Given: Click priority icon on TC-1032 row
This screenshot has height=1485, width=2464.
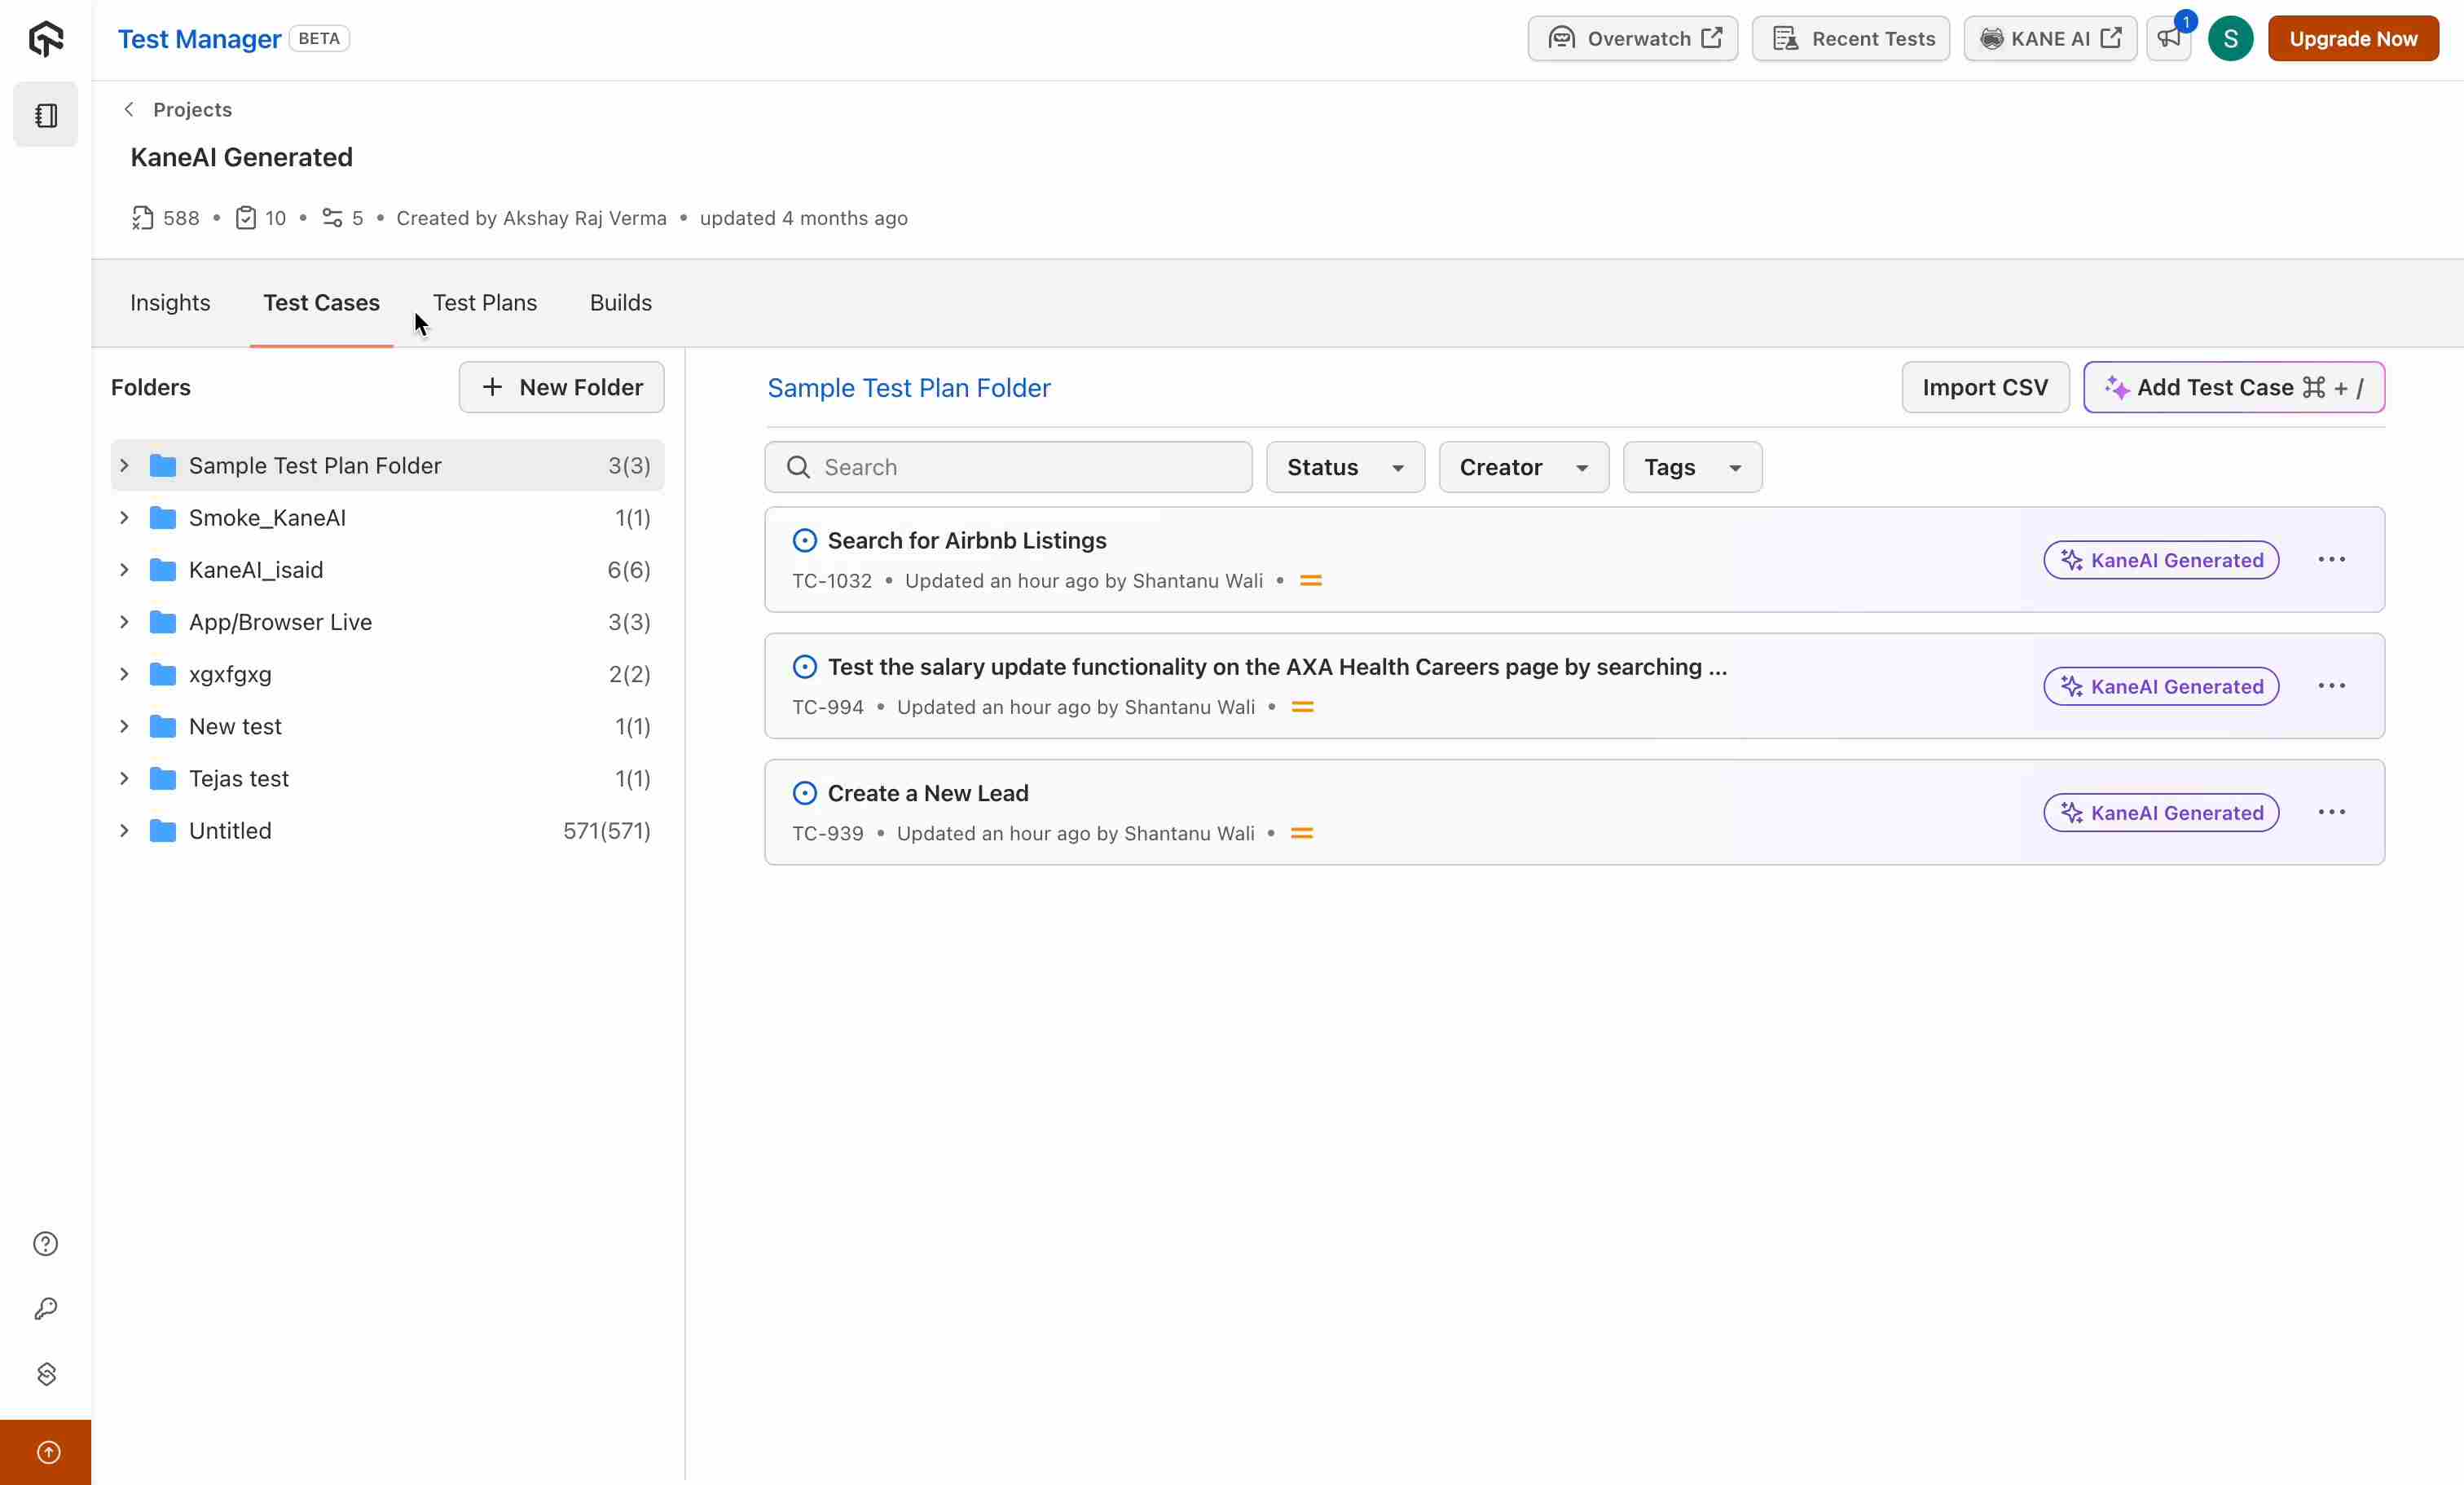Looking at the screenshot, I should point(1310,581).
